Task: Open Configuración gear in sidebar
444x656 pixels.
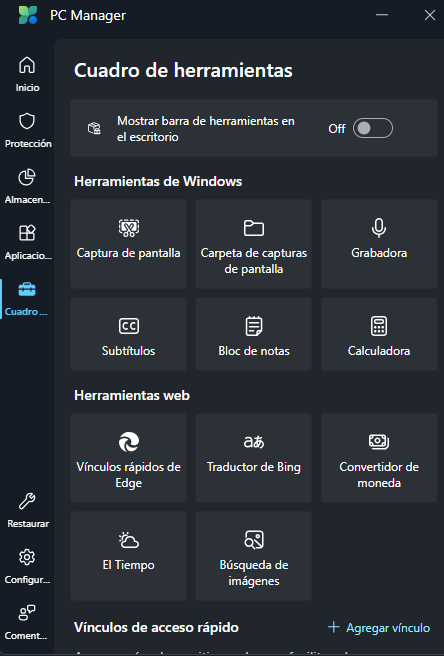Action: pos(27,566)
